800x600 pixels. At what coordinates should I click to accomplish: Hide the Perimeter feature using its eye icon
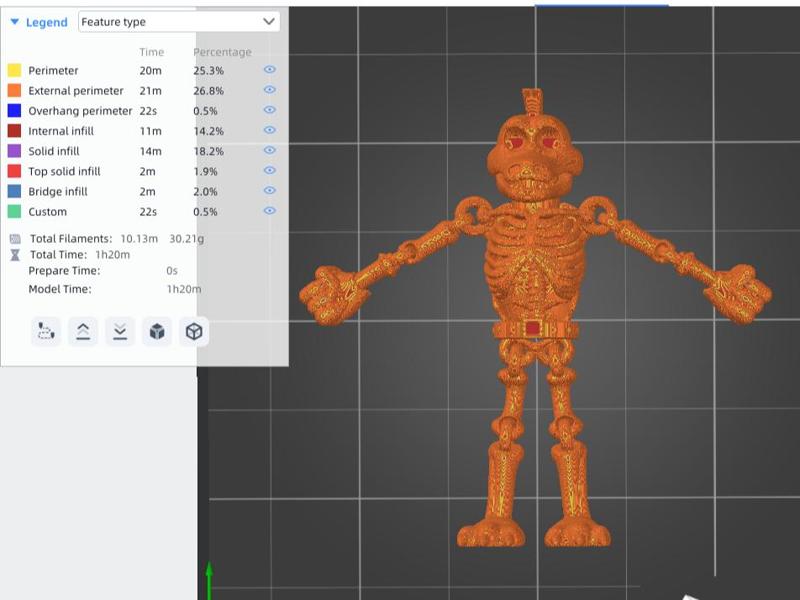(269, 70)
